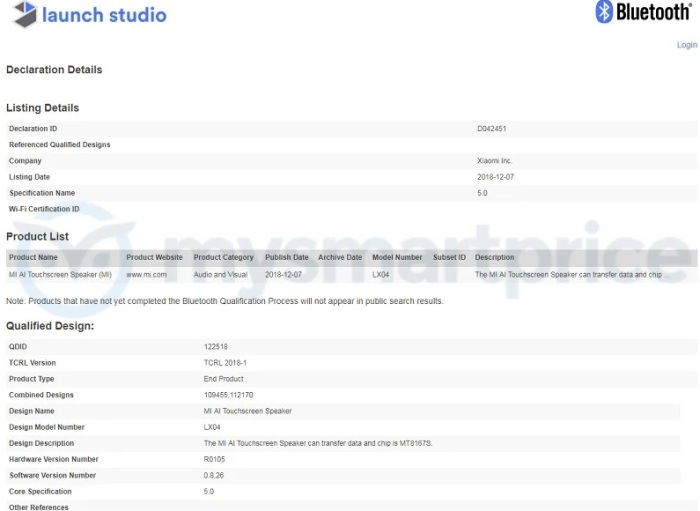Viewport: 700px width, 511px height.
Task: Click the Description column header
Action: 495,257
